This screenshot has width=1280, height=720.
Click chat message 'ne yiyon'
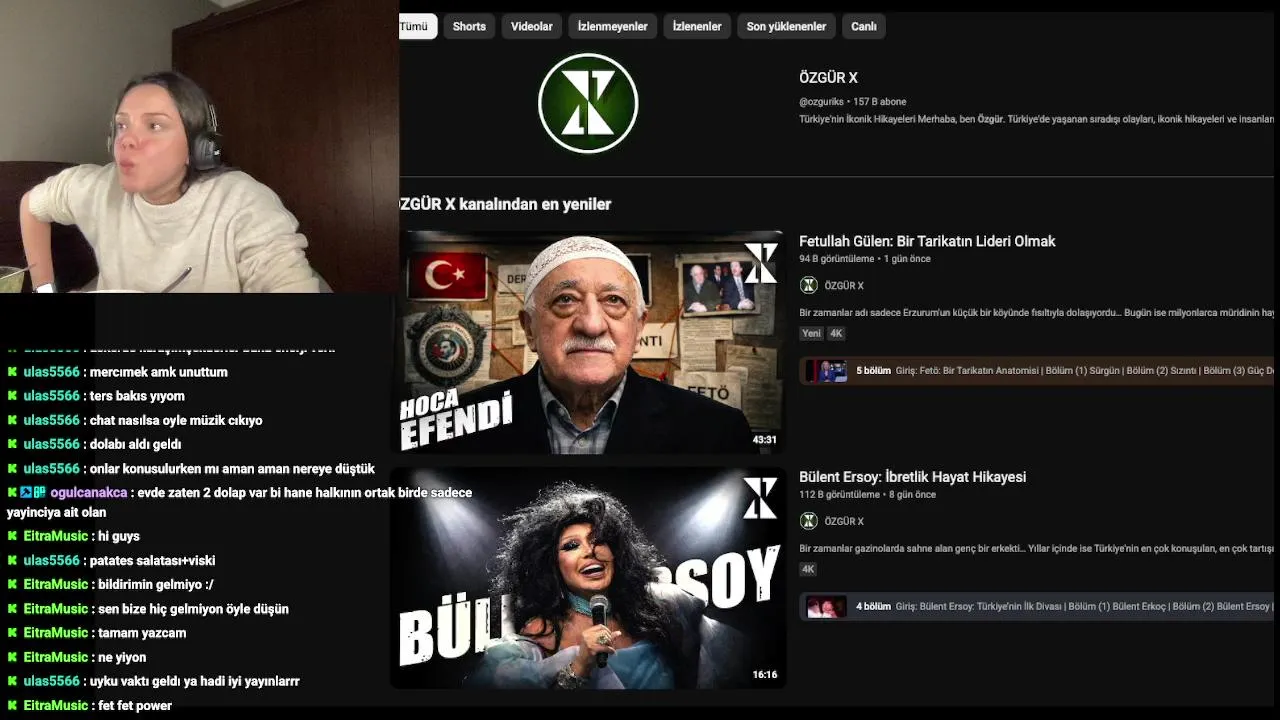(x=122, y=657)
